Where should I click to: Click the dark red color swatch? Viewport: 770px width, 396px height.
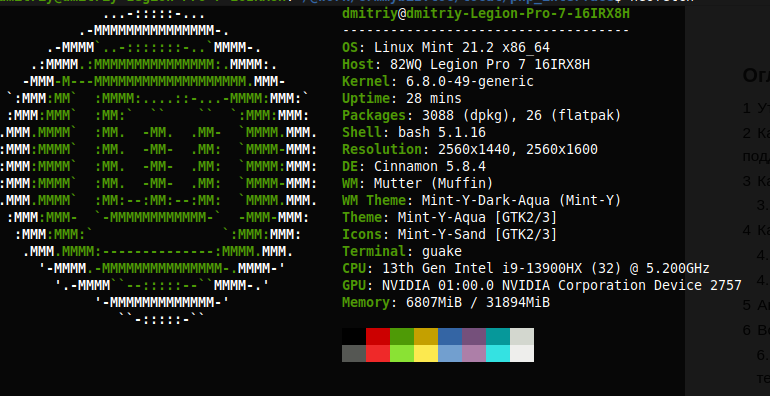pos(378,337)
